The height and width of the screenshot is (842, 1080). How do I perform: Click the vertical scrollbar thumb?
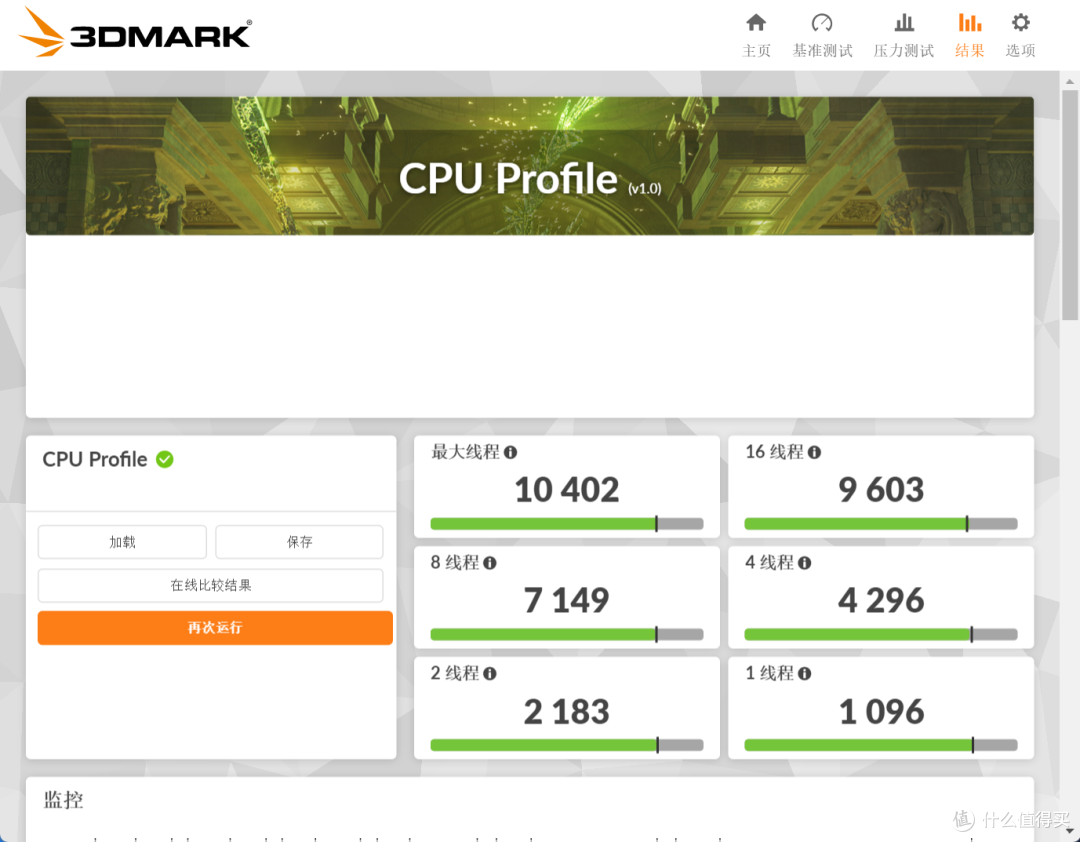(1070, 205)
